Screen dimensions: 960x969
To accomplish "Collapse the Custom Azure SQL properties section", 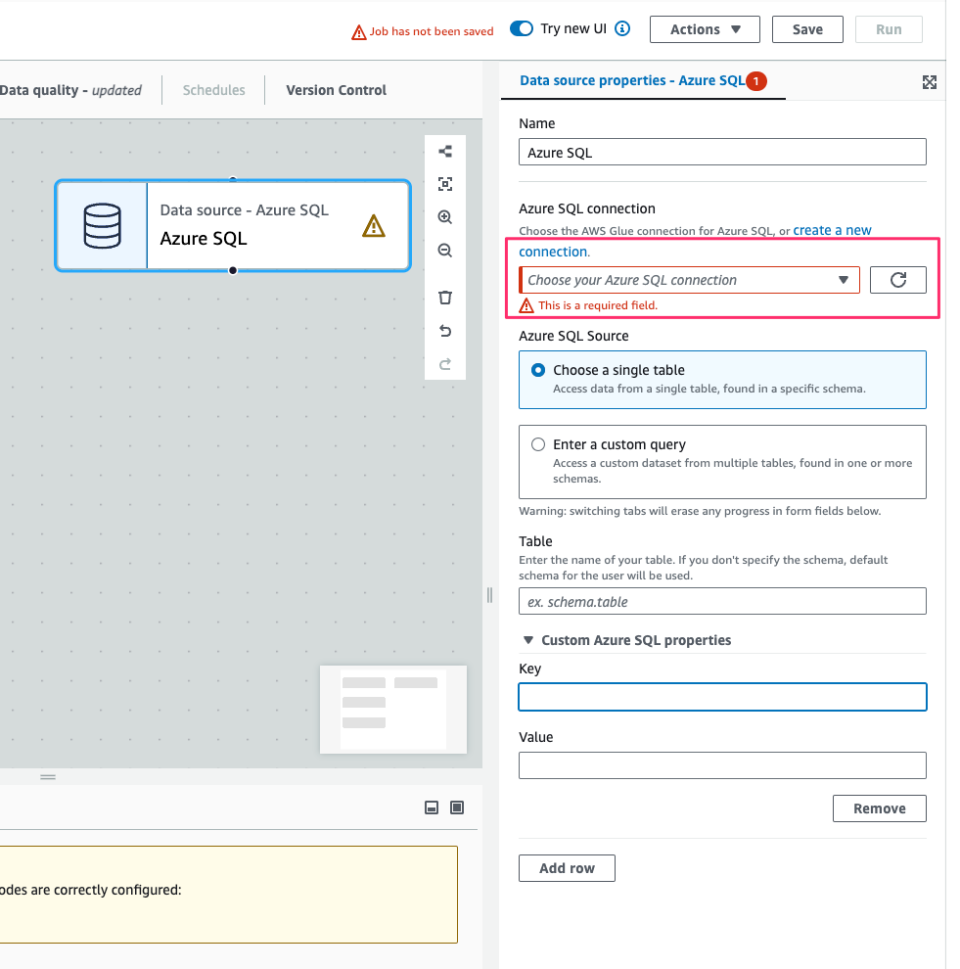I will pyautogui.click(x=528, y=640).
